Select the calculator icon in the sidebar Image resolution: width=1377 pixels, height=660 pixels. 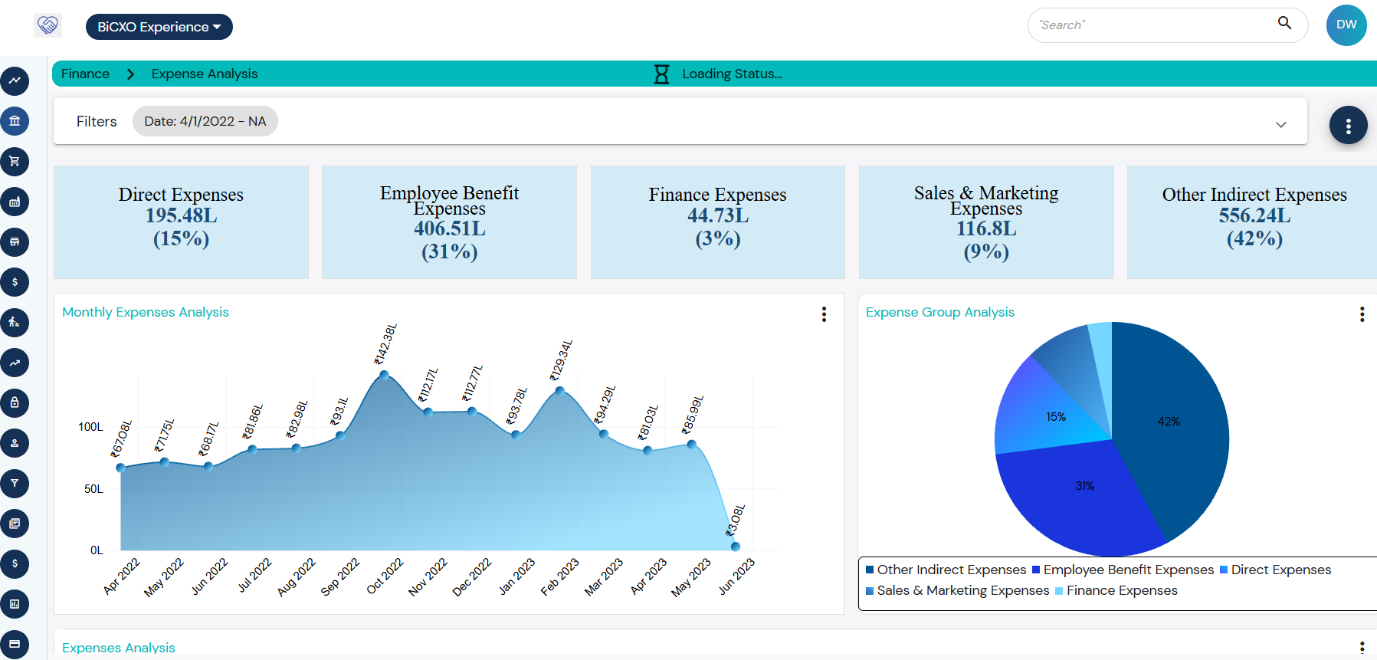[14, 202]
